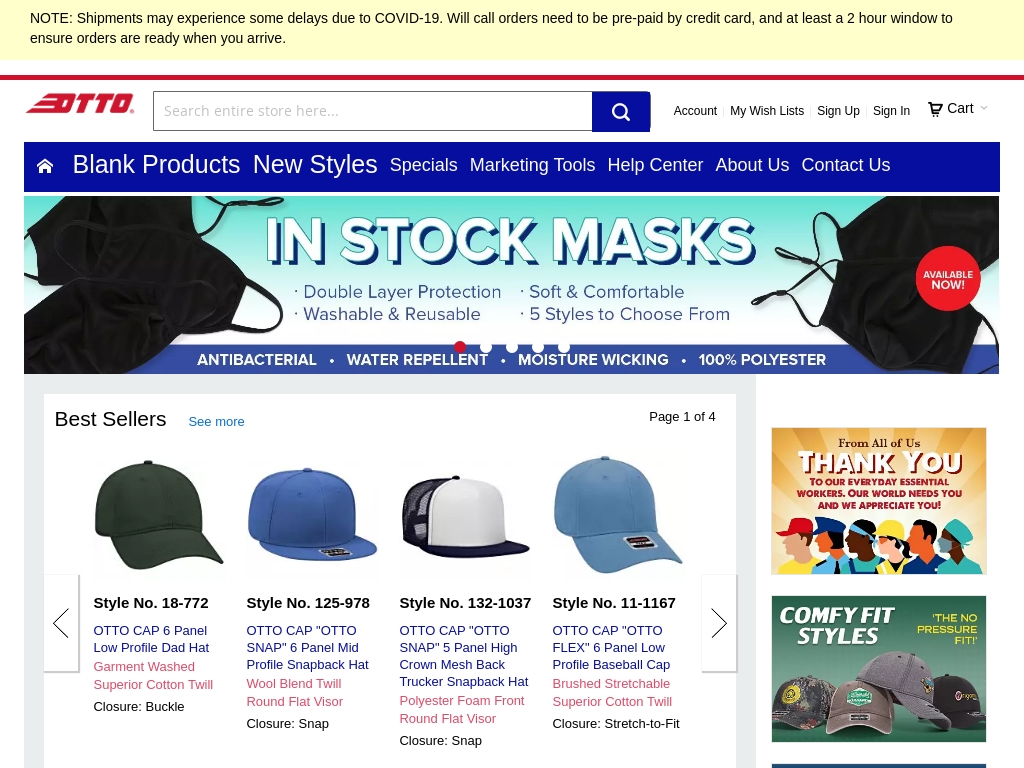This screenshot has height=768, width=1024.
Task: Open the Comfy Fit Styles banner
Action: coord(878,669)
